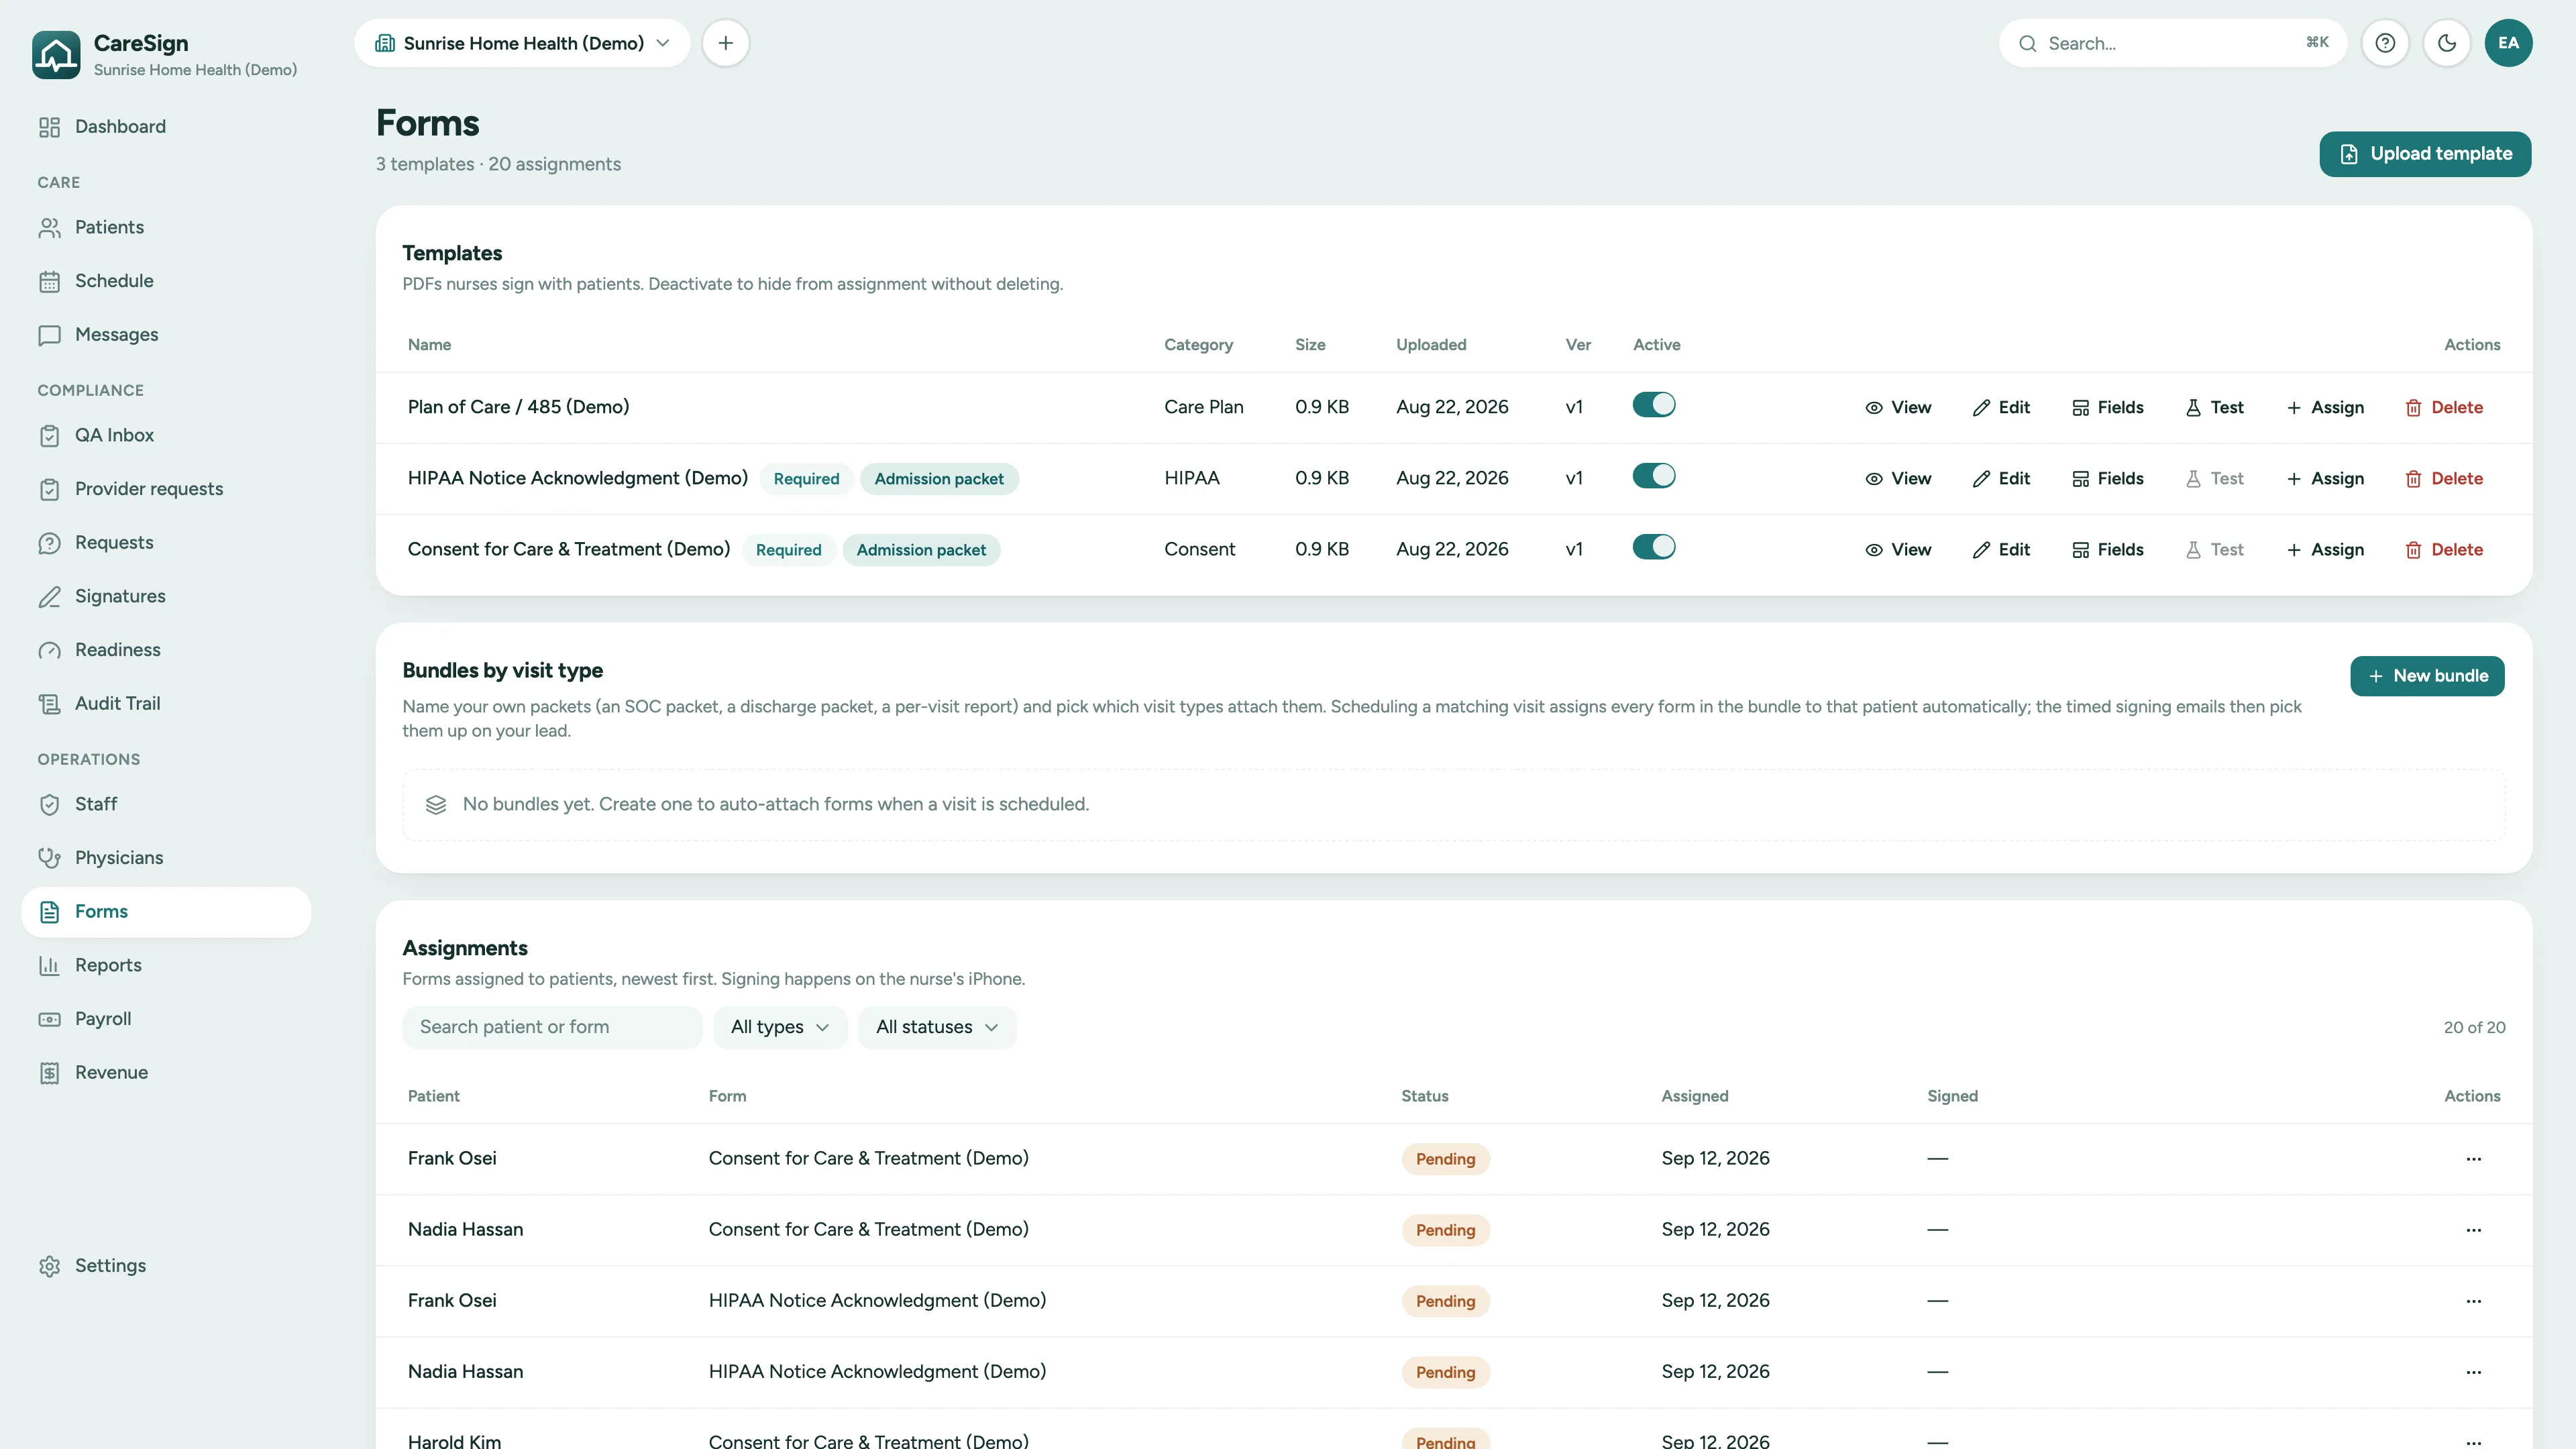This screenshot has height=1449, width=2576.
Task: Toggle Active switch for HIPAA Notice Acknowledgment
Action: [x=1653, y=475]
